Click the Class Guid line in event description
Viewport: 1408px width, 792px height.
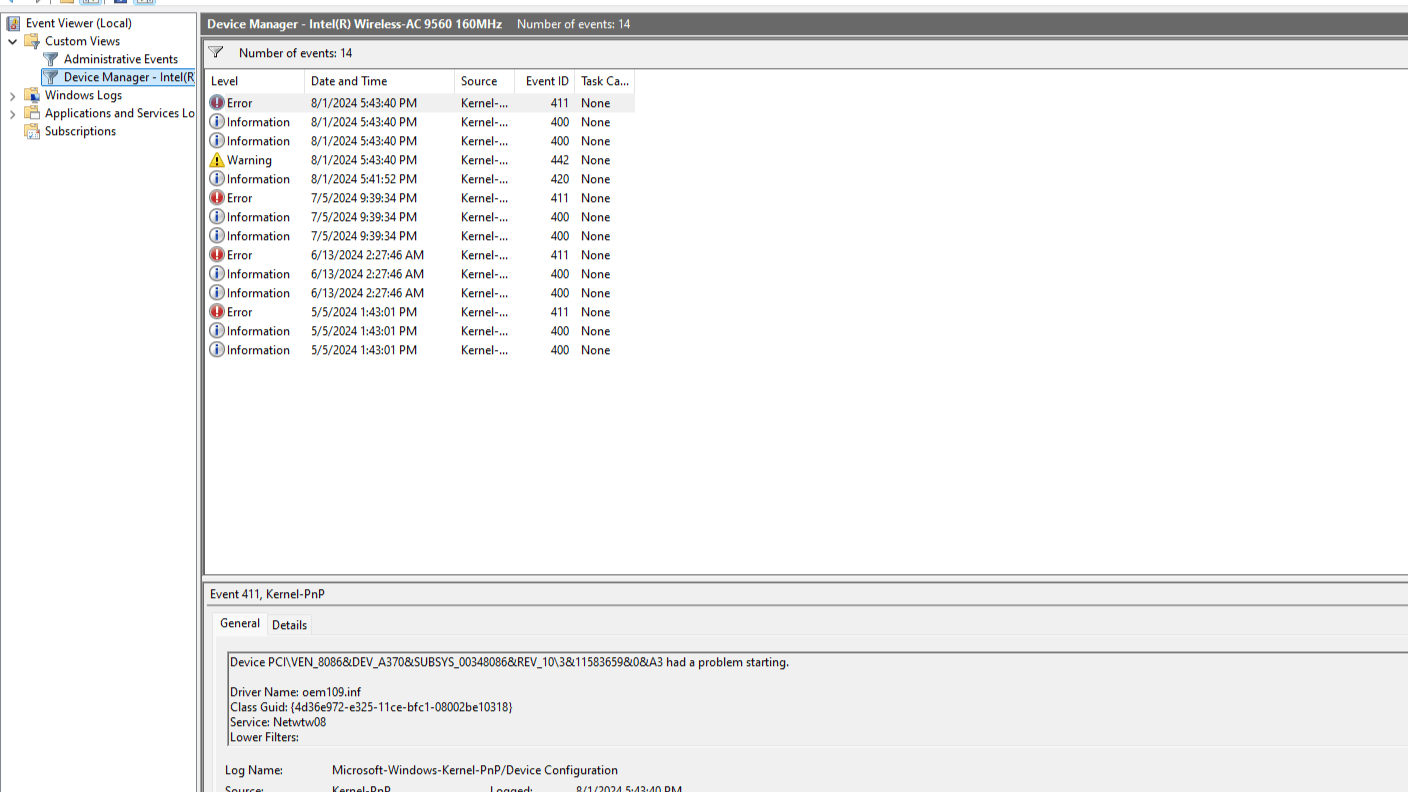(371, 707)
